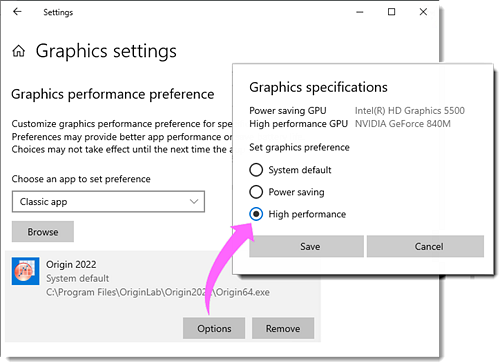Click the Settings window title text

(58, 12)
